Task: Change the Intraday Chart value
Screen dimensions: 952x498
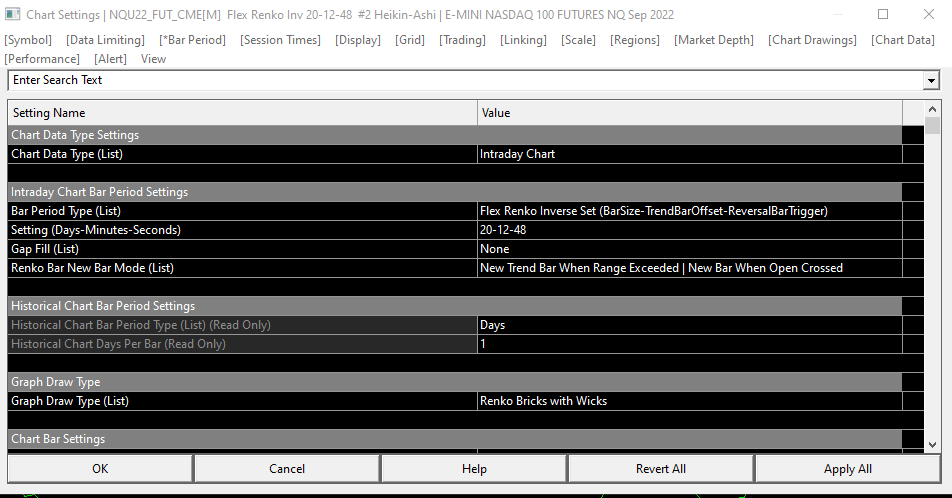Action: tap(690, 154)
